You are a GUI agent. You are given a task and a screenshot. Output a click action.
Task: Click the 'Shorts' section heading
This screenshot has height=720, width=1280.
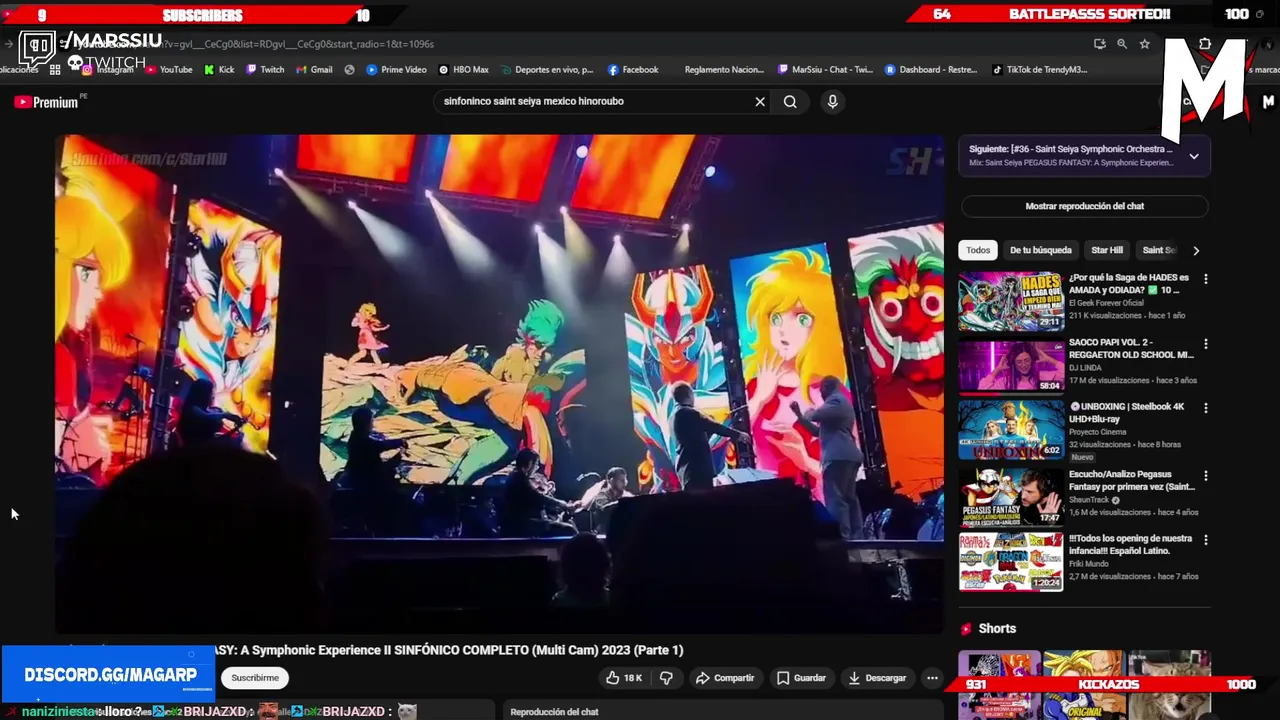point(997,628)
